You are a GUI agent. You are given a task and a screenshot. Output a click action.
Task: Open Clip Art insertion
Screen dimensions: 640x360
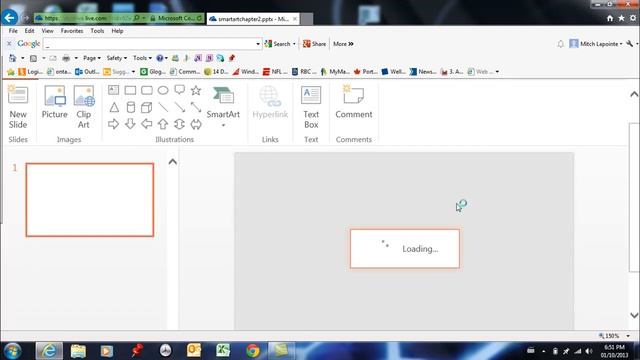pos(84,107)
